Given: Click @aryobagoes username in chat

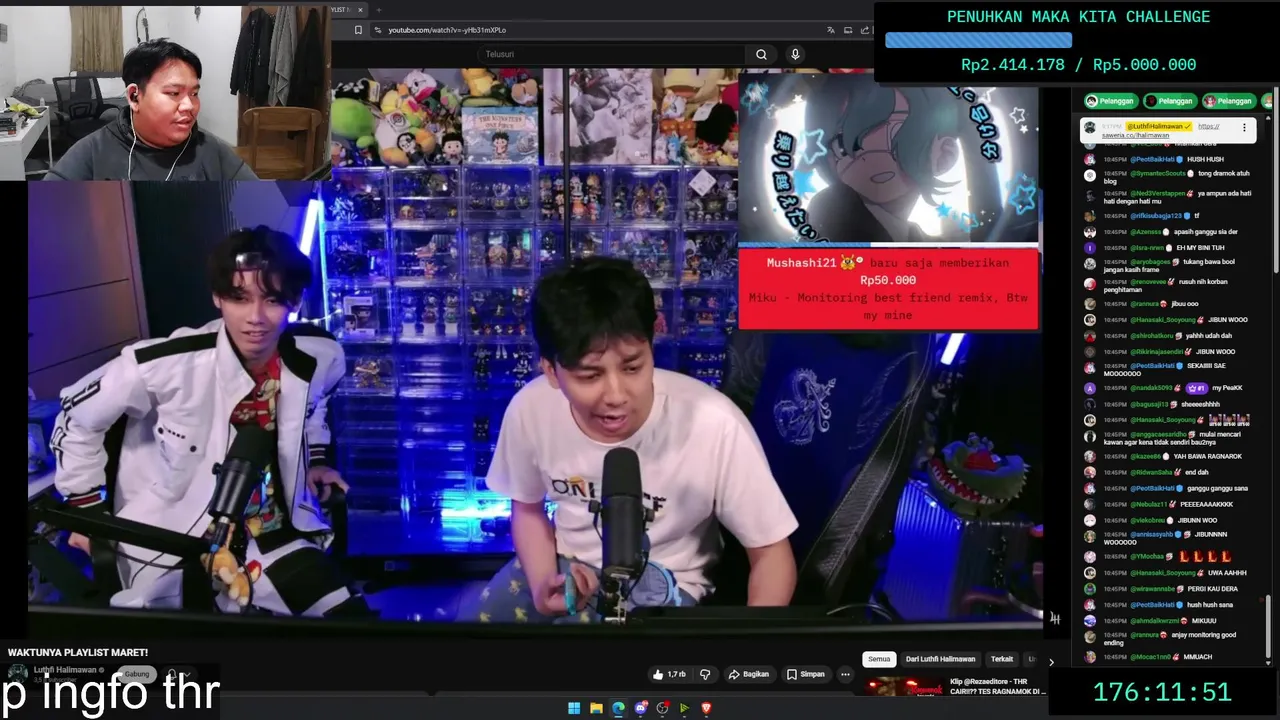Looking at the screenshot, I should tap(1151, 263).
